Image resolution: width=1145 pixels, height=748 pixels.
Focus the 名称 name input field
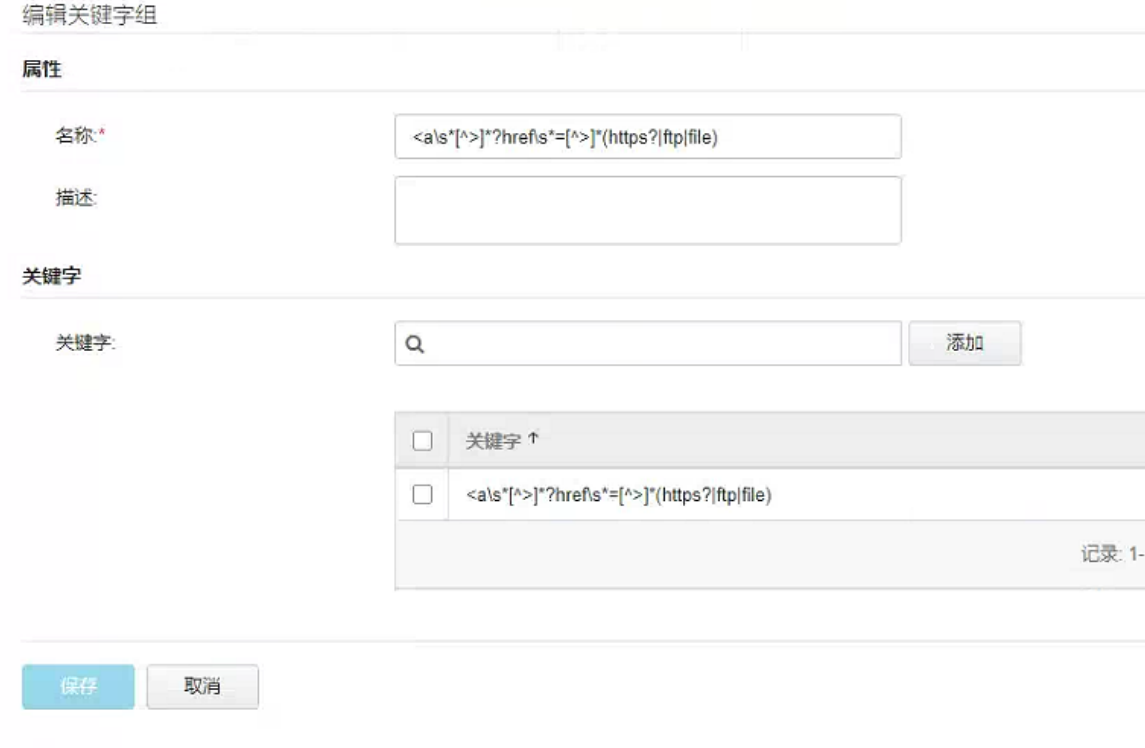[x=648, y=137]
